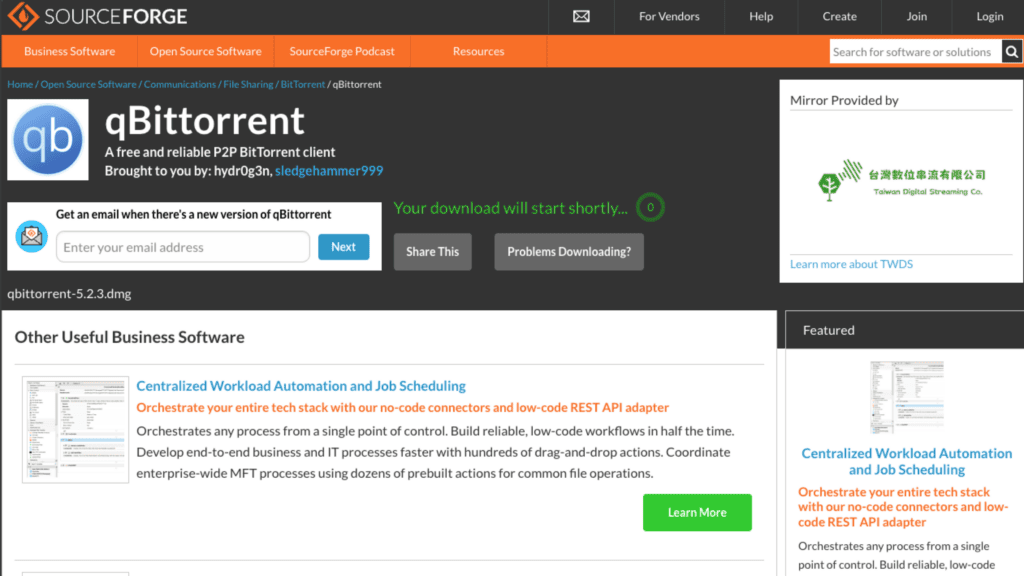Click 'A free and reliable P2P BitTorrent client' text
This screenshot has width=1024, height=576.
pos(219,152)
